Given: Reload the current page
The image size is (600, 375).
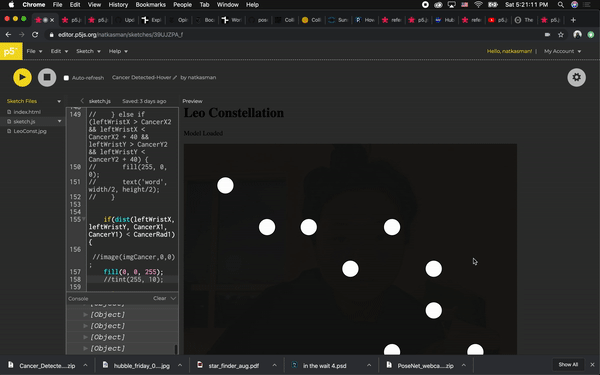Looking at the screenshot, I should pos(35,34).
